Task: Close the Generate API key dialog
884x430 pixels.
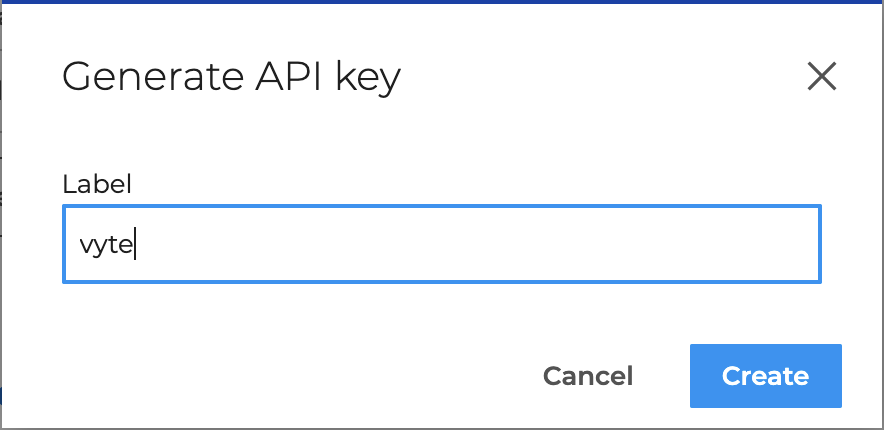Action: tap(821, 77)
